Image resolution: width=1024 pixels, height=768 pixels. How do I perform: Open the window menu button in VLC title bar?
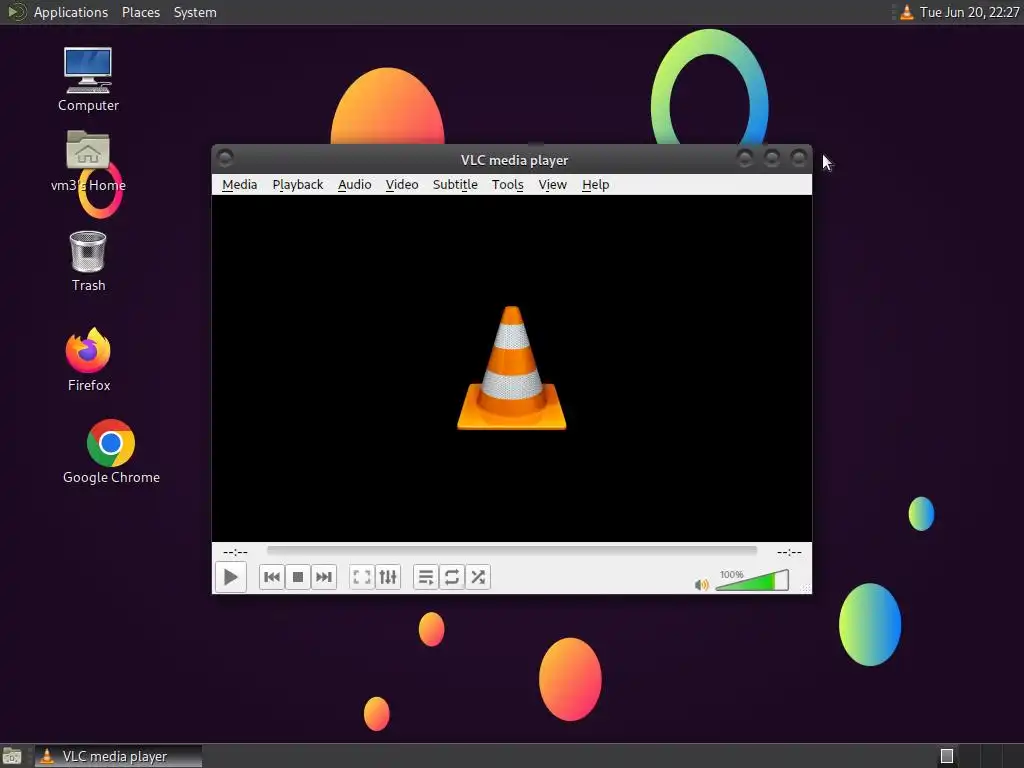pos(225,158)
